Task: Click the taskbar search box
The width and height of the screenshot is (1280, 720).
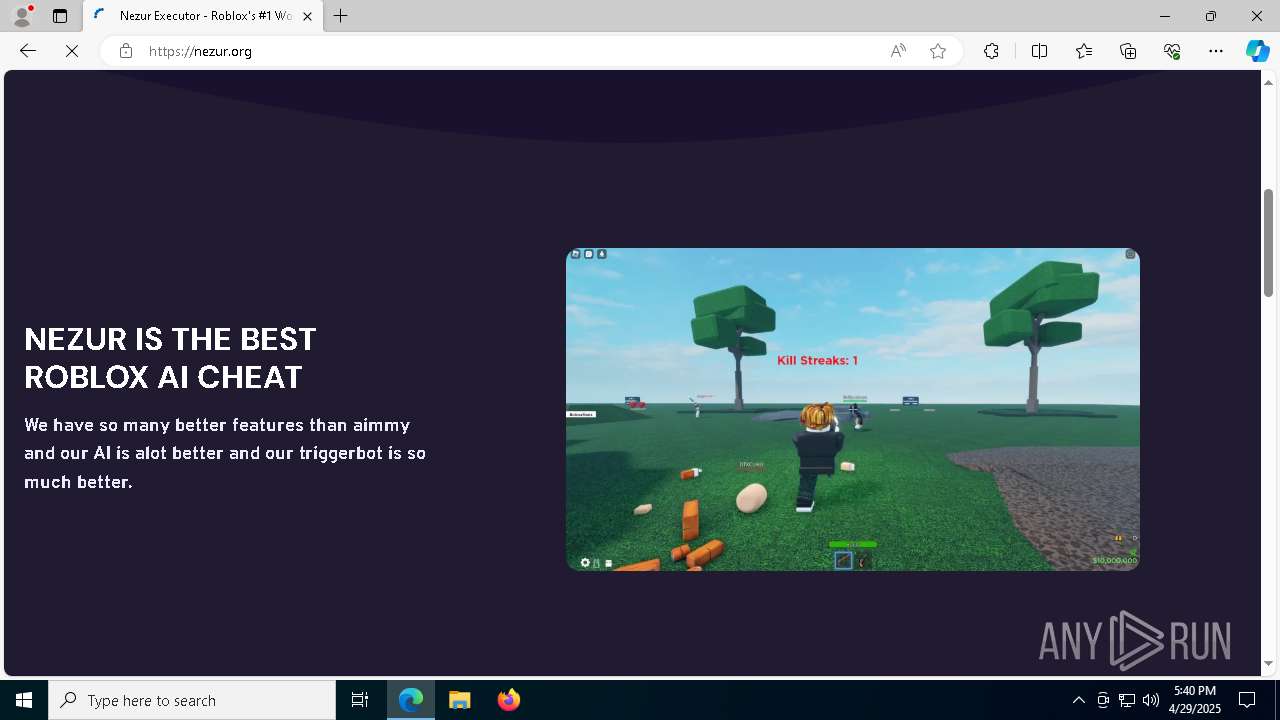Action: pos(192,700)
